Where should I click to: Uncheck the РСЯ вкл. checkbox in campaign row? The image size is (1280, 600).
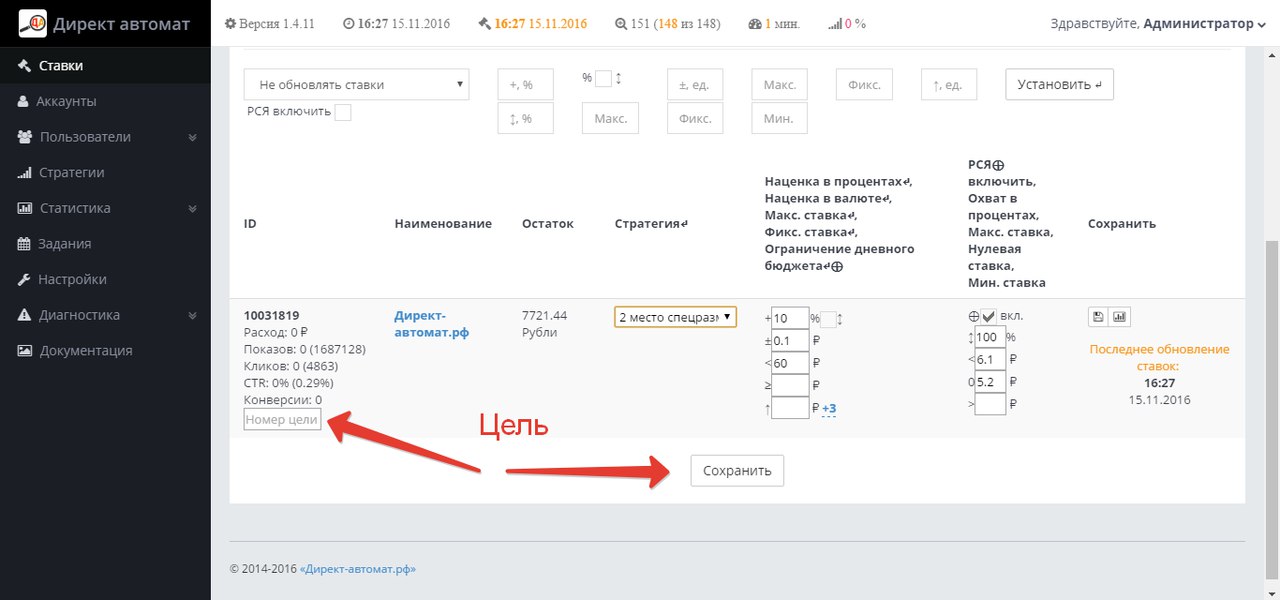988,316
